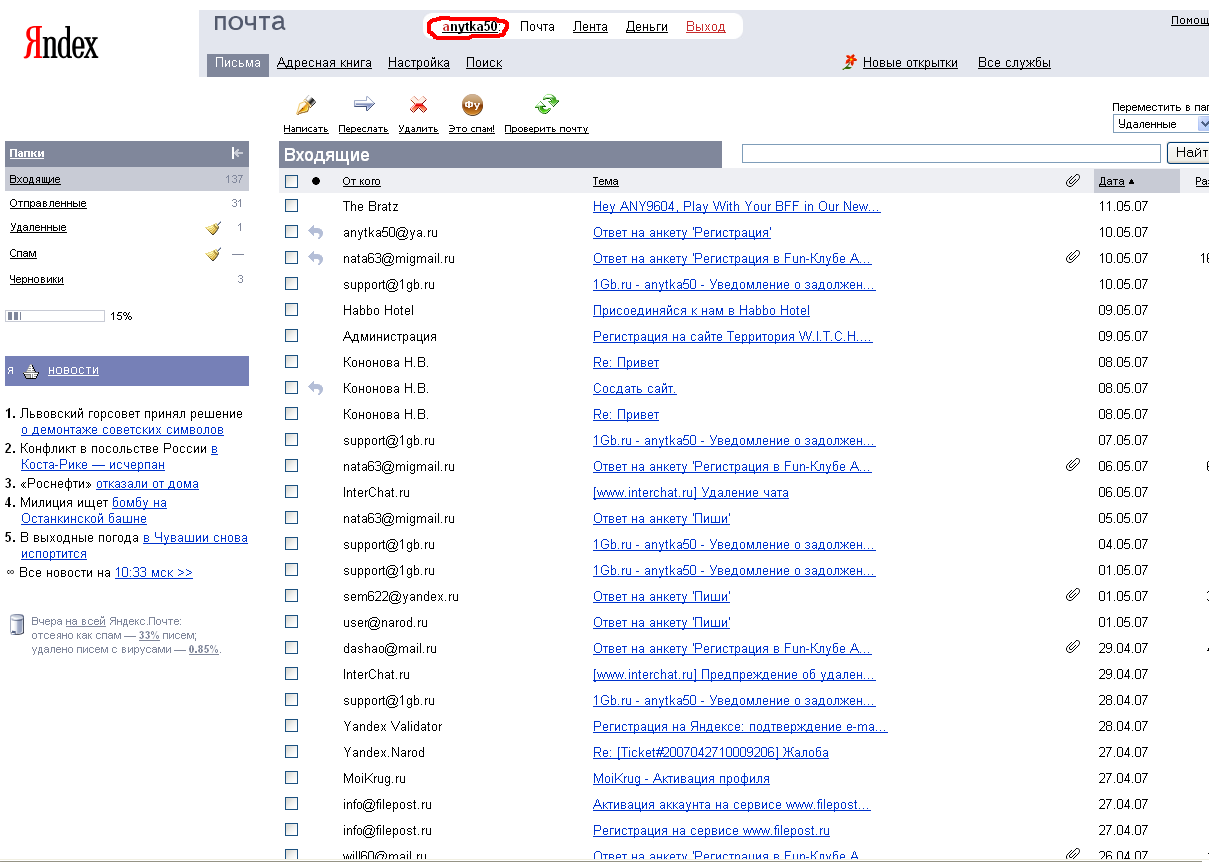Click the Выход logout link
The image size is (1209, 864).
706,27
